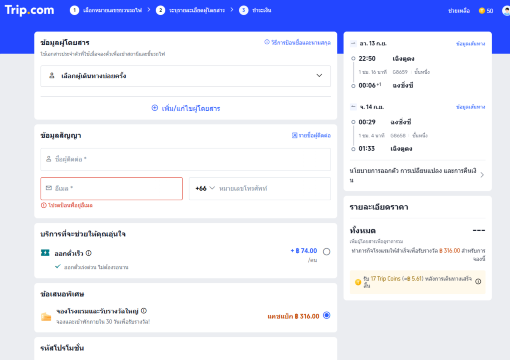Click the green ticket icon for fast ticketing
The width and height of the screenshot is (510, 360).
pyautogui.click(x=45, y=253)
